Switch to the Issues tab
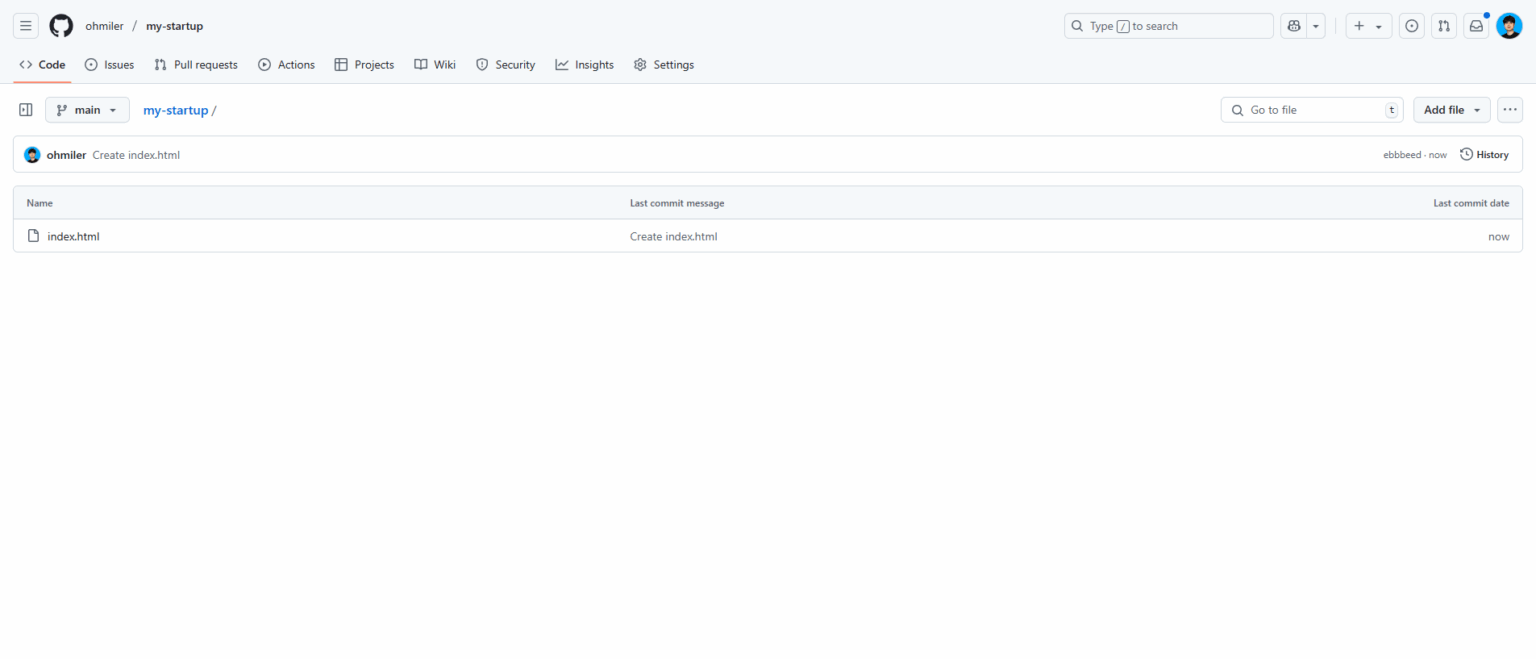The width and height of the screenshot is (1536, 659). [109, 64]
